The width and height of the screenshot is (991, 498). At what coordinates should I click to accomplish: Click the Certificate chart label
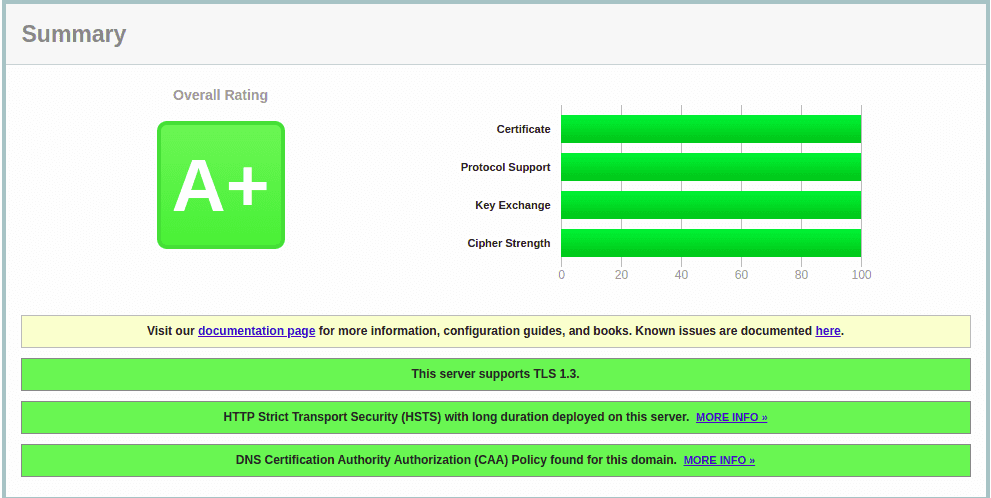pos(523,129)
